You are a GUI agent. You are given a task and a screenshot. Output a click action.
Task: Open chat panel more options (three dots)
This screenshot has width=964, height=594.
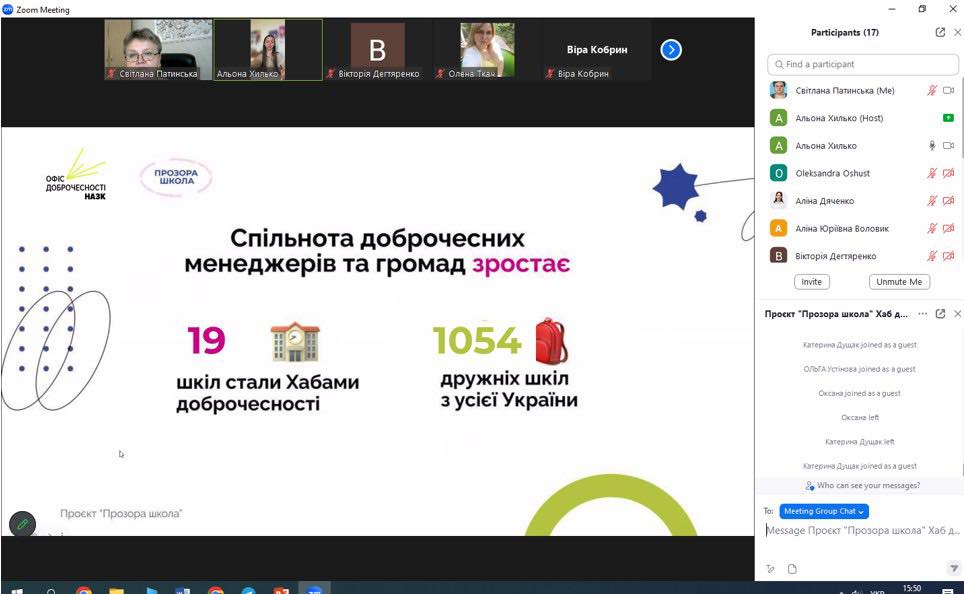pyautogui.click(x=922, y=314)
